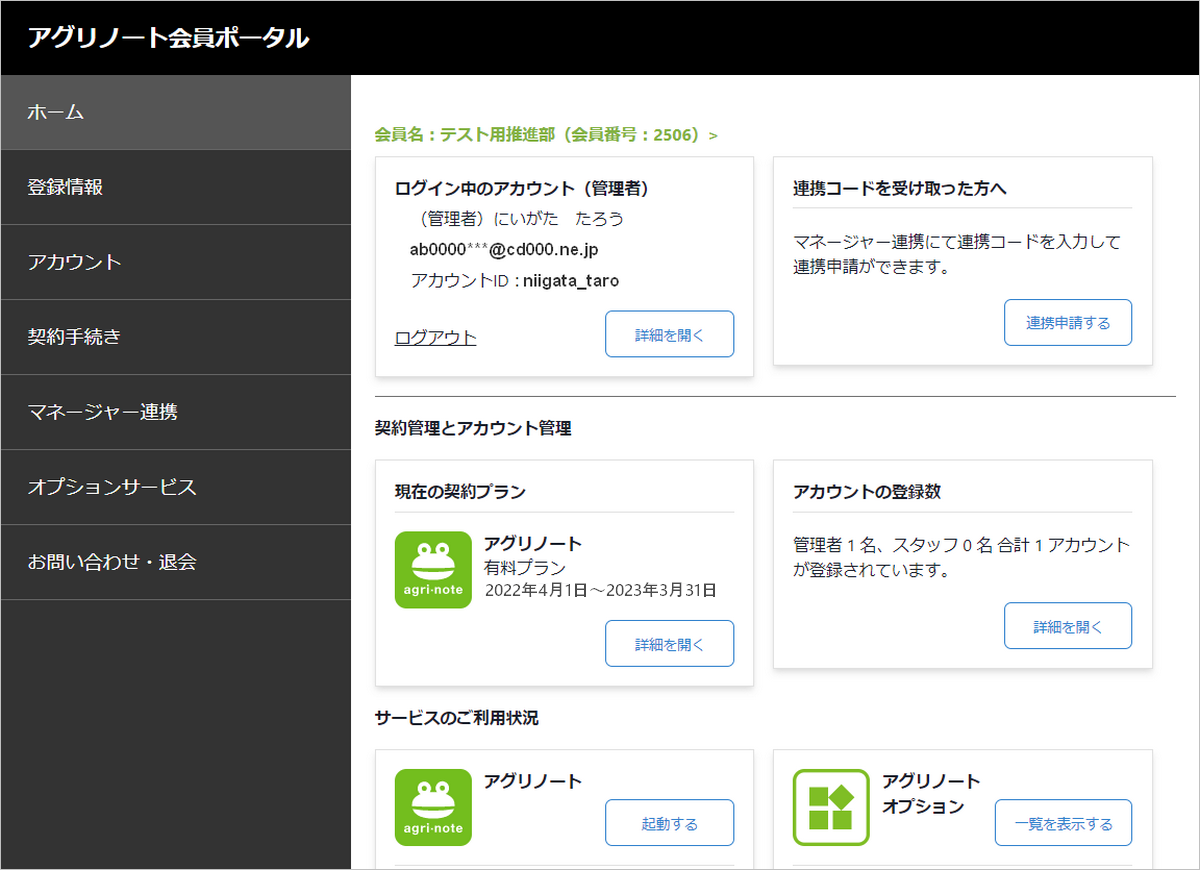Click the 連携申請する button
This screenshot has width=1200, height=870.
(1068, 322)
